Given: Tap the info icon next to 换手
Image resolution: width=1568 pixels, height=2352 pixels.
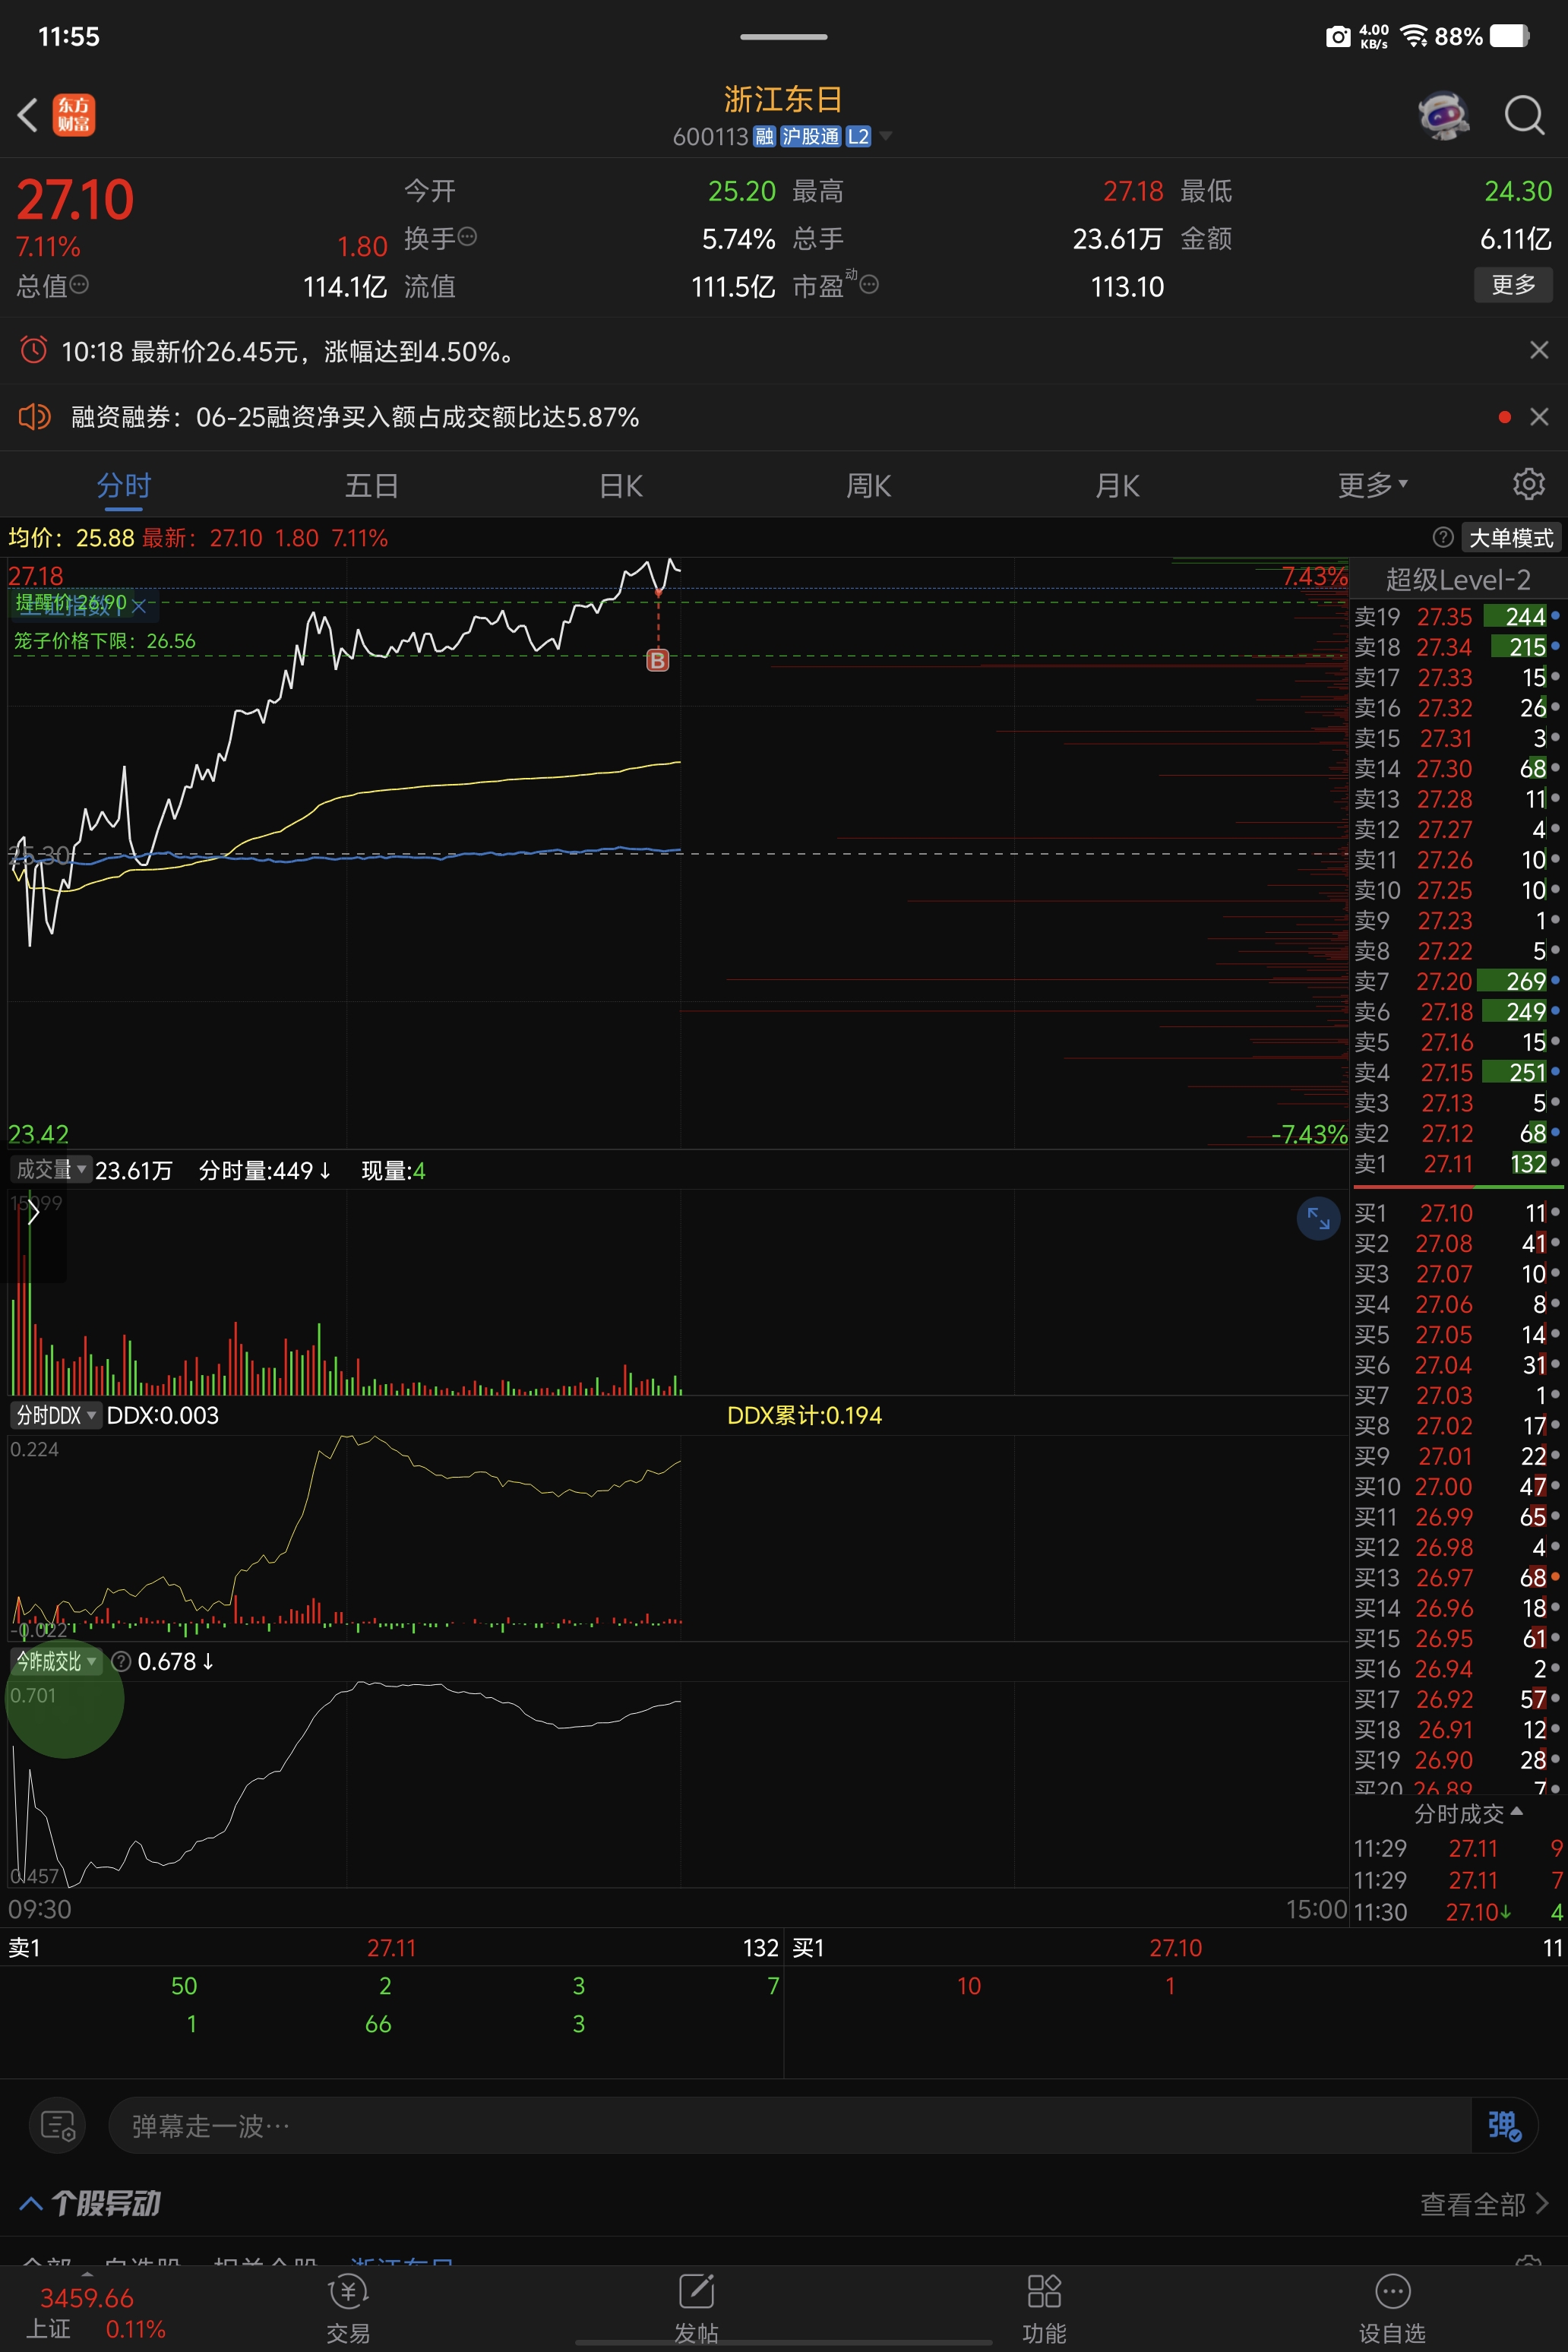Looking at the screenshot, I should (x=467, y=237).
